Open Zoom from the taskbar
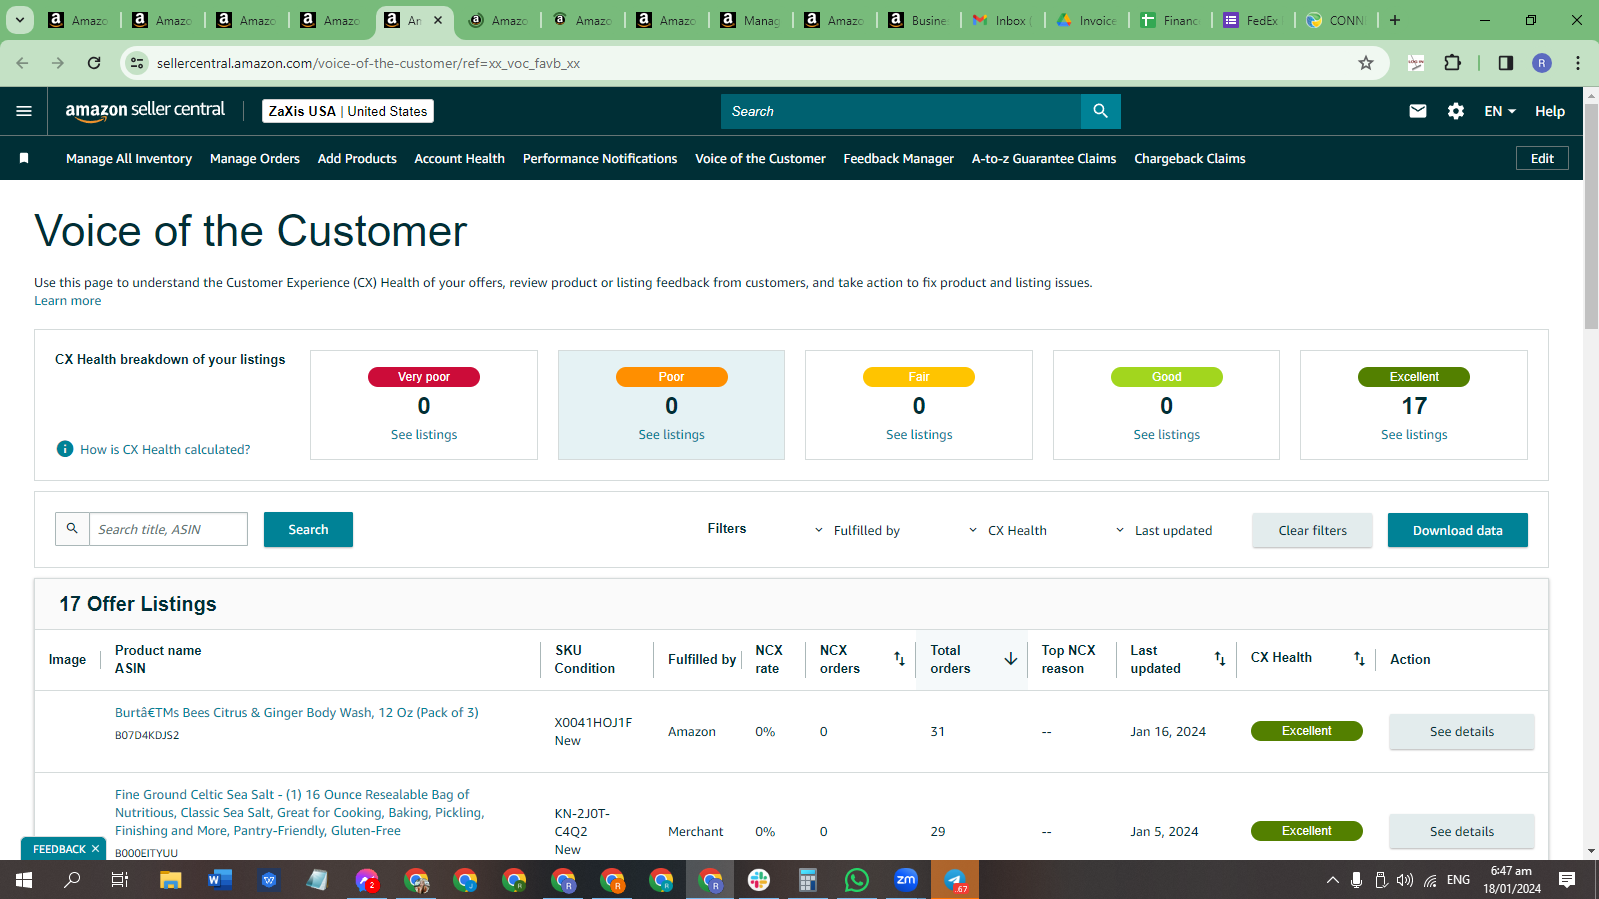Viewport: 1599px width, 899px height. pos(906,880)
